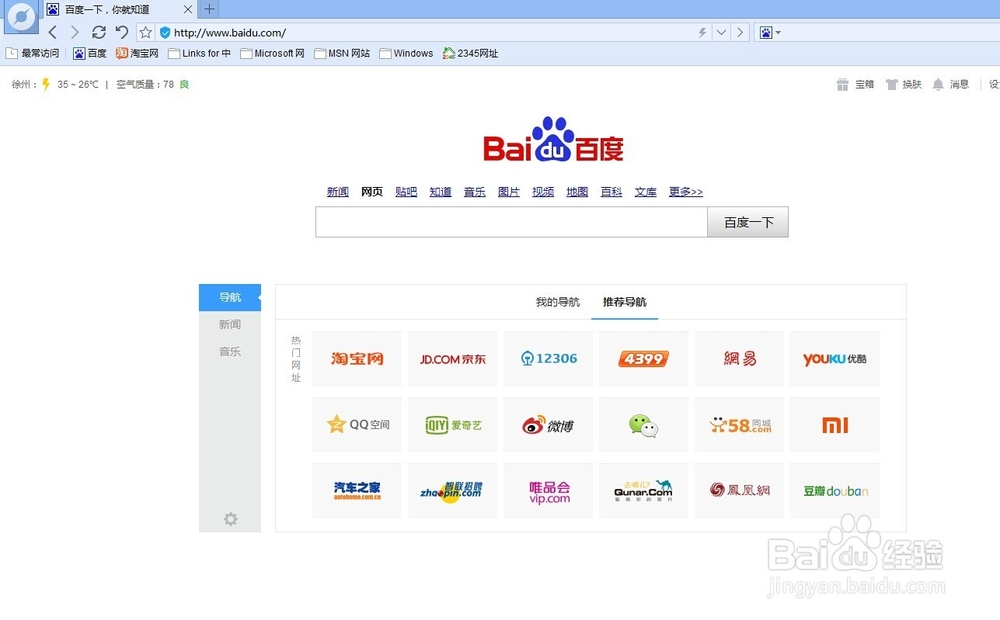This screenshot has height=620, width=1000.
Task: Open the 更多>> link
Action: coord(686,191)
